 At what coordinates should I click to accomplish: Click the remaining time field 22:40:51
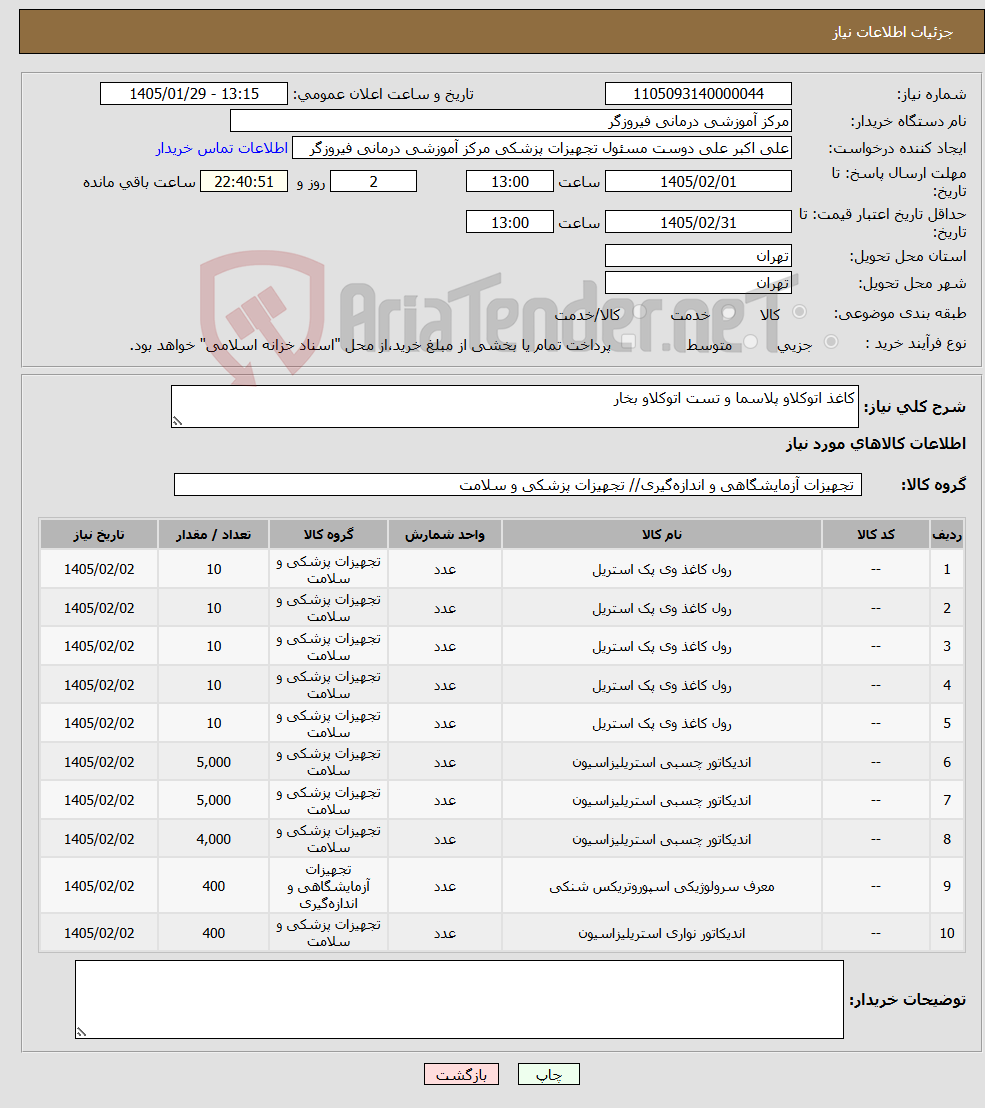(244, 182)
